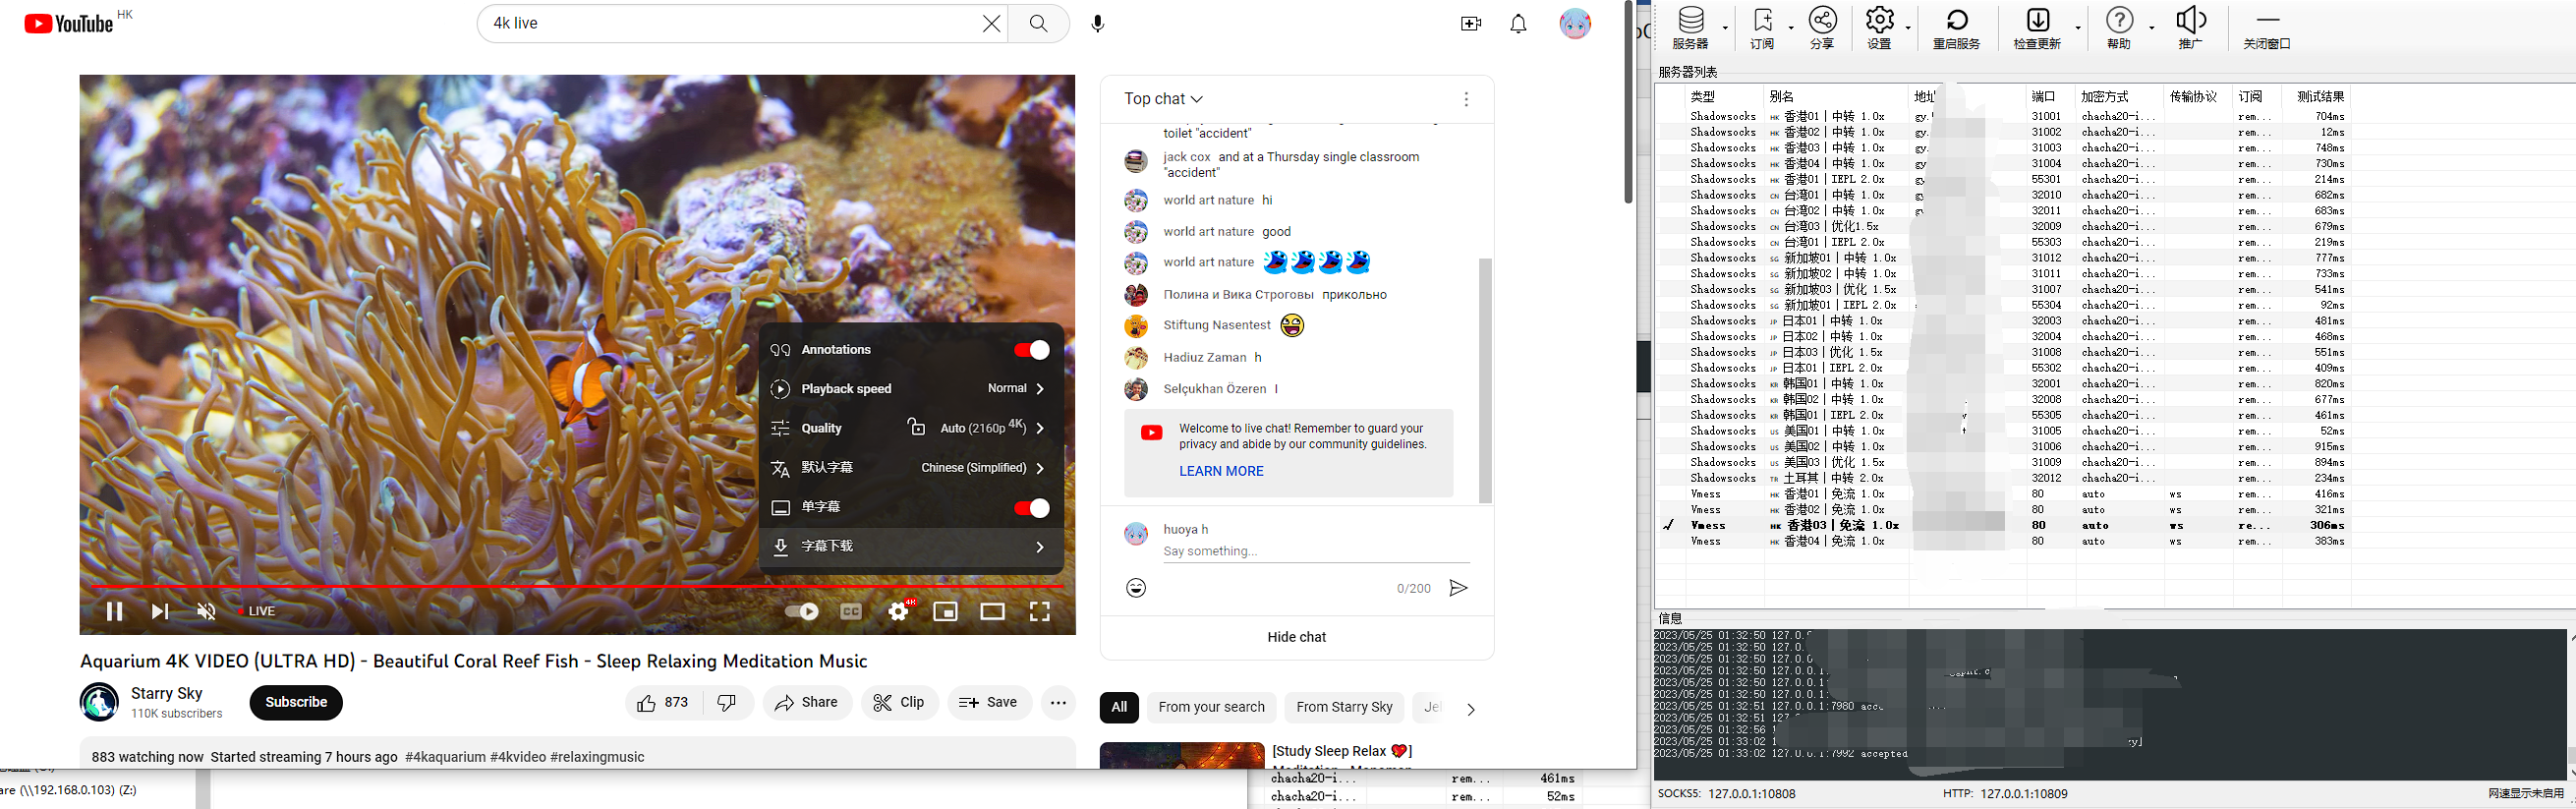Viewport: 2576px width, 809px height.
Task: Follow the LEARN MORE chat link
Action: click(x=1221, y=471)
